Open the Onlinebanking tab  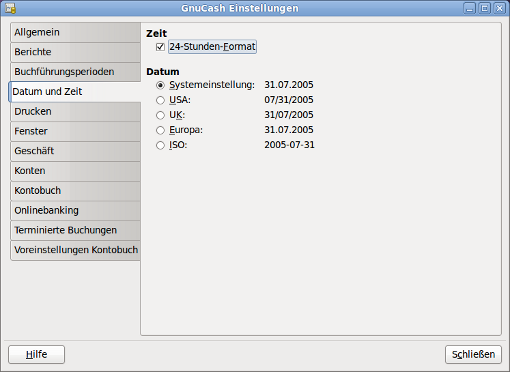pos(75,210)
